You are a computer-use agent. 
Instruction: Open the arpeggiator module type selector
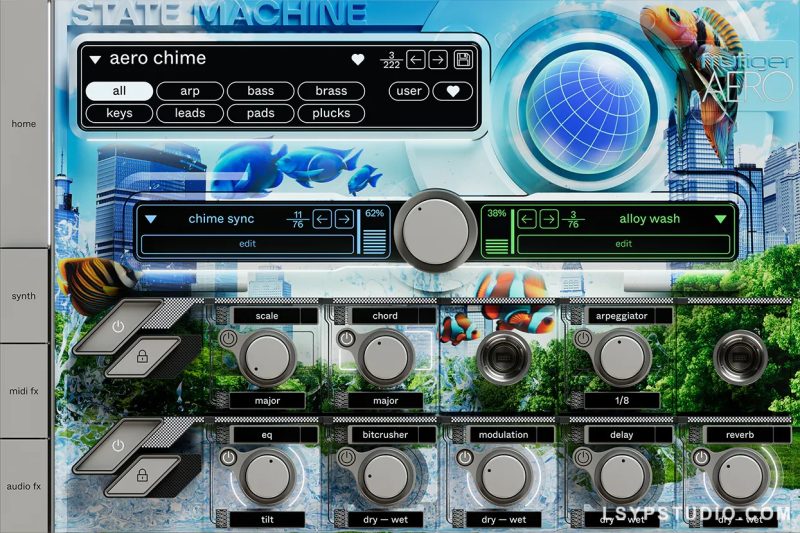click(630, 316)
